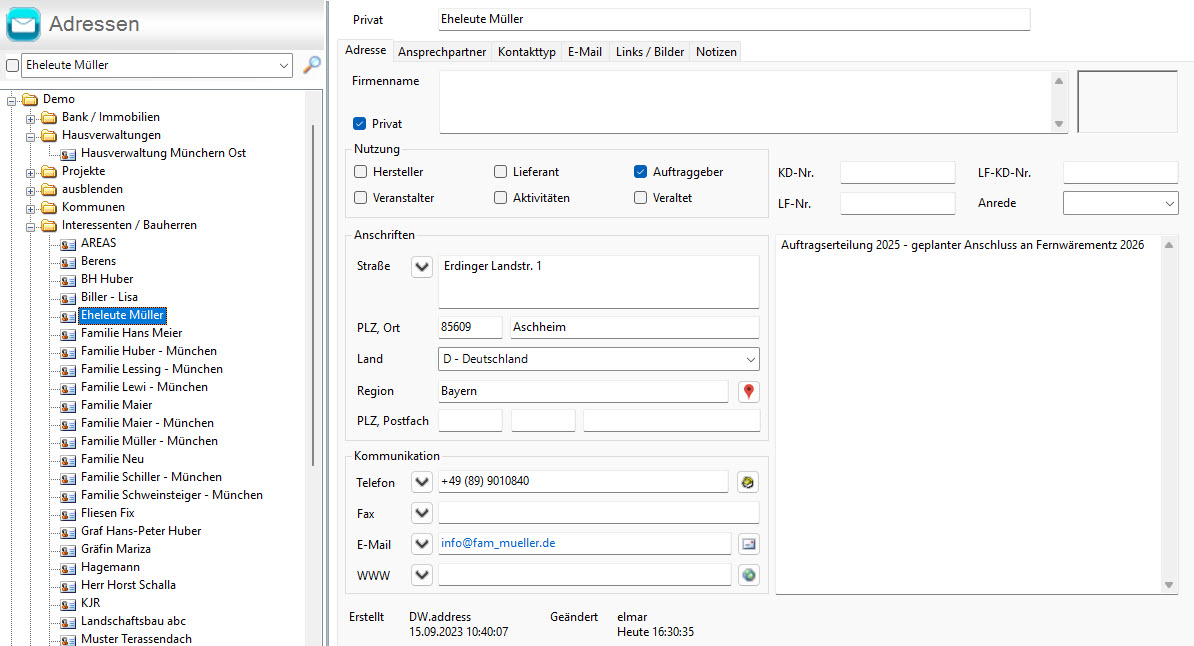Click the KD-Nr. input field
The width and height of the screenshot is (1194, 646).
click(x=897, y=173)
